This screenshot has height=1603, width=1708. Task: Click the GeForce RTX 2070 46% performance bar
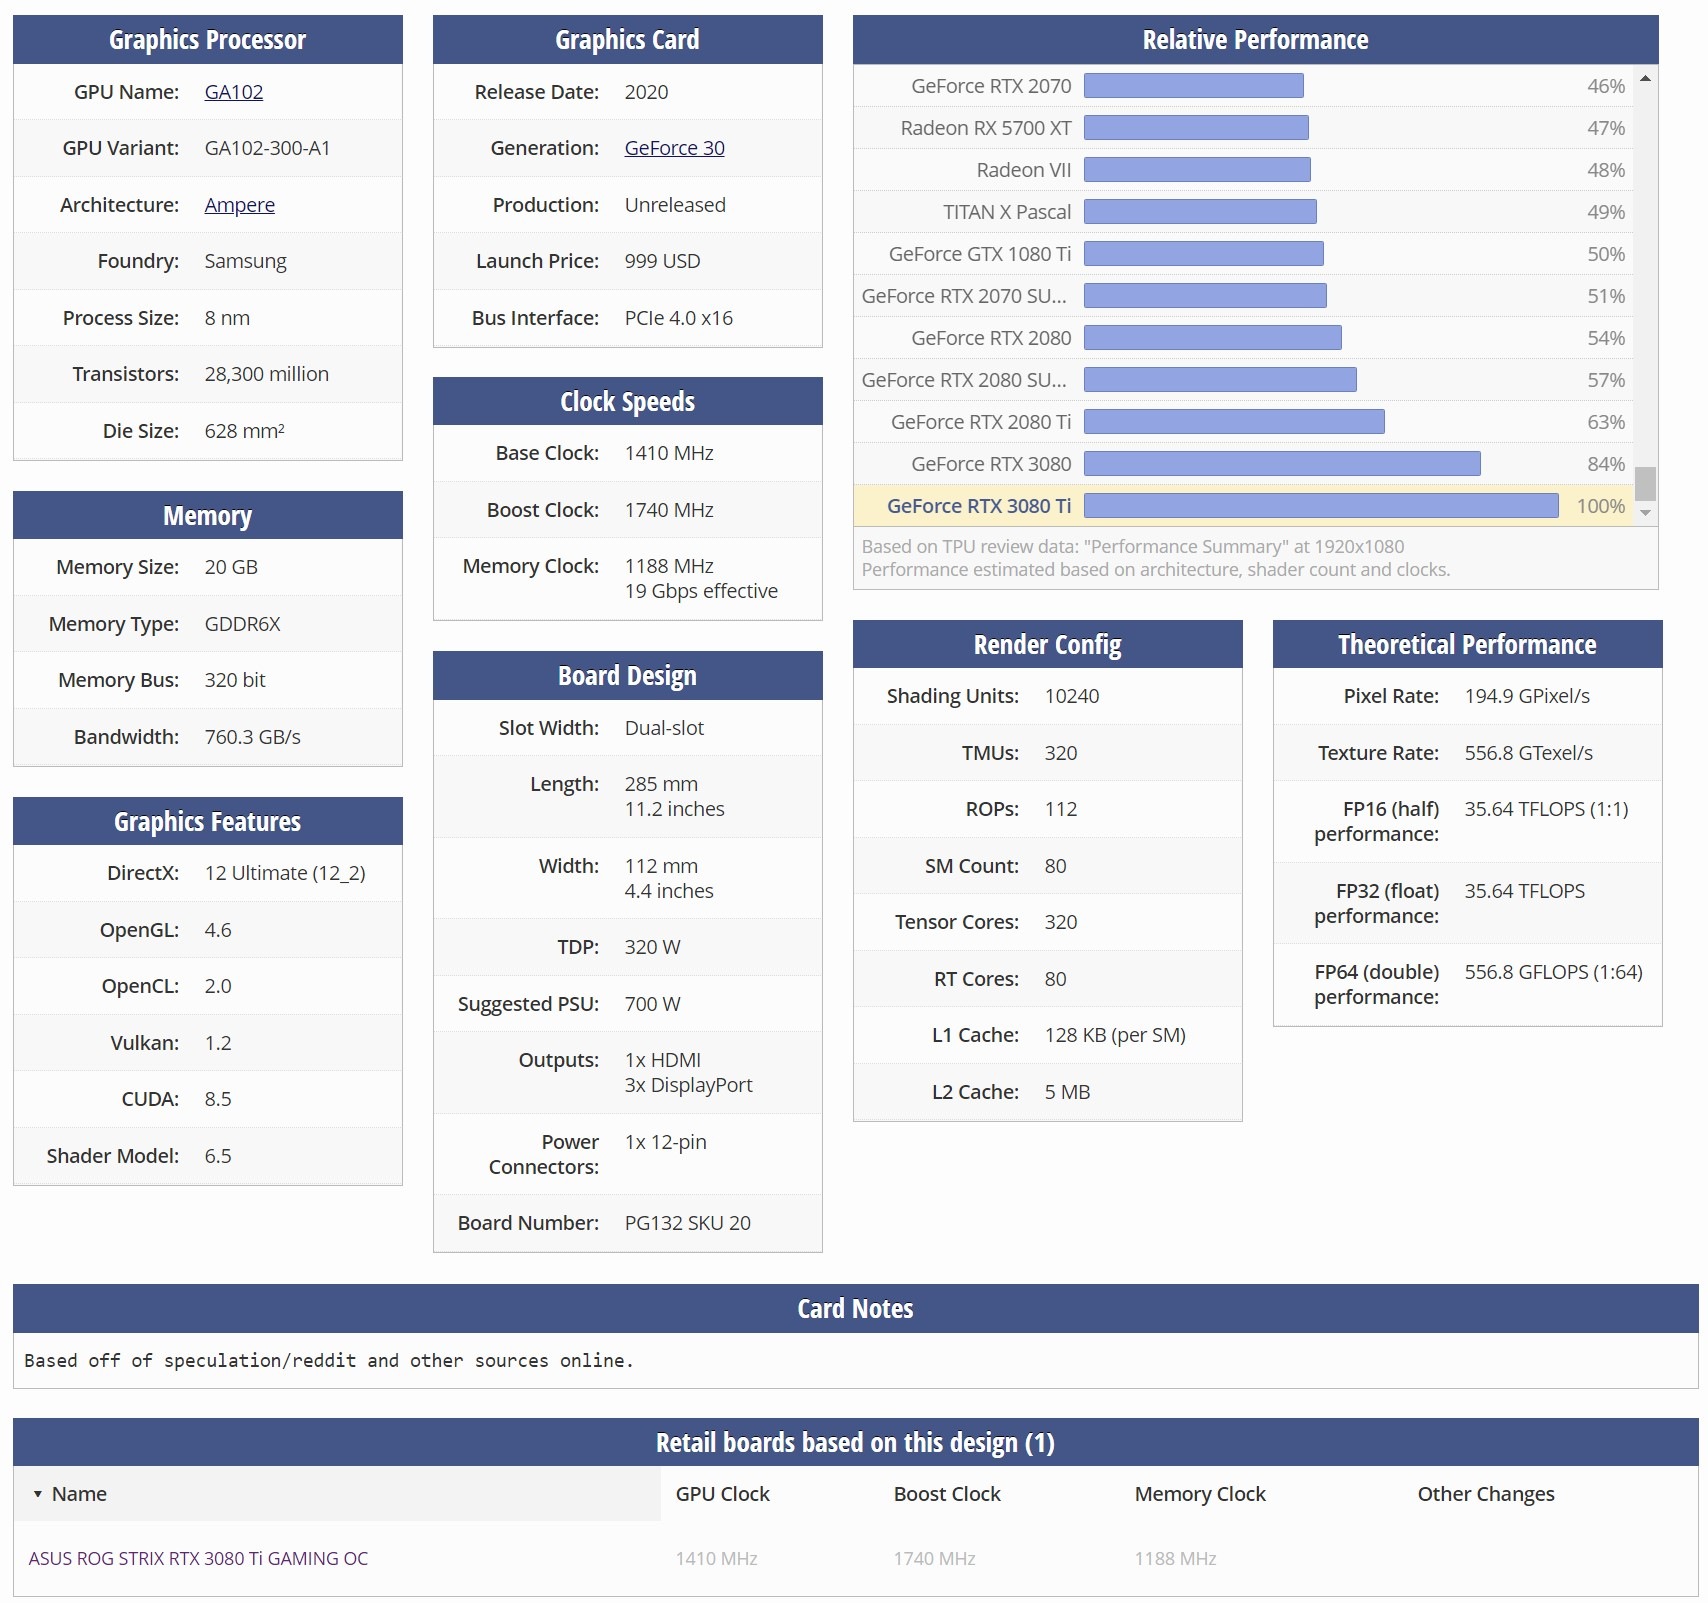pos(1194,86)
